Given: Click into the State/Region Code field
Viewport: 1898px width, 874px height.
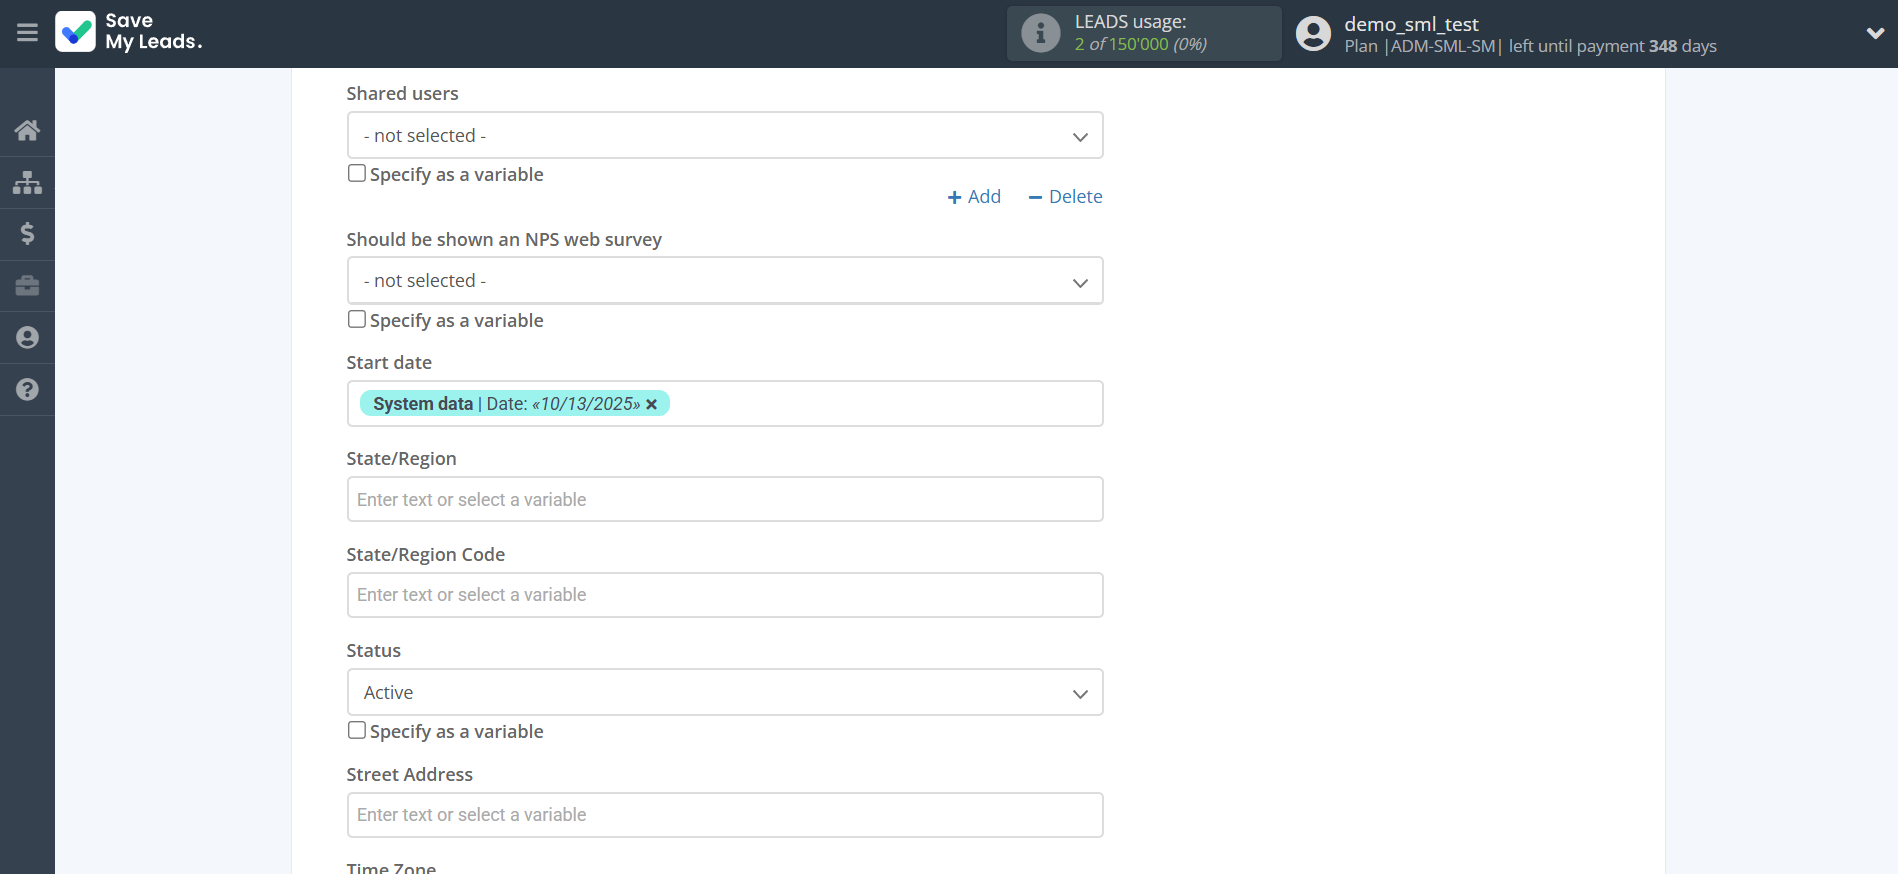Looking at the screenshot, I should [x=724, y=595].
